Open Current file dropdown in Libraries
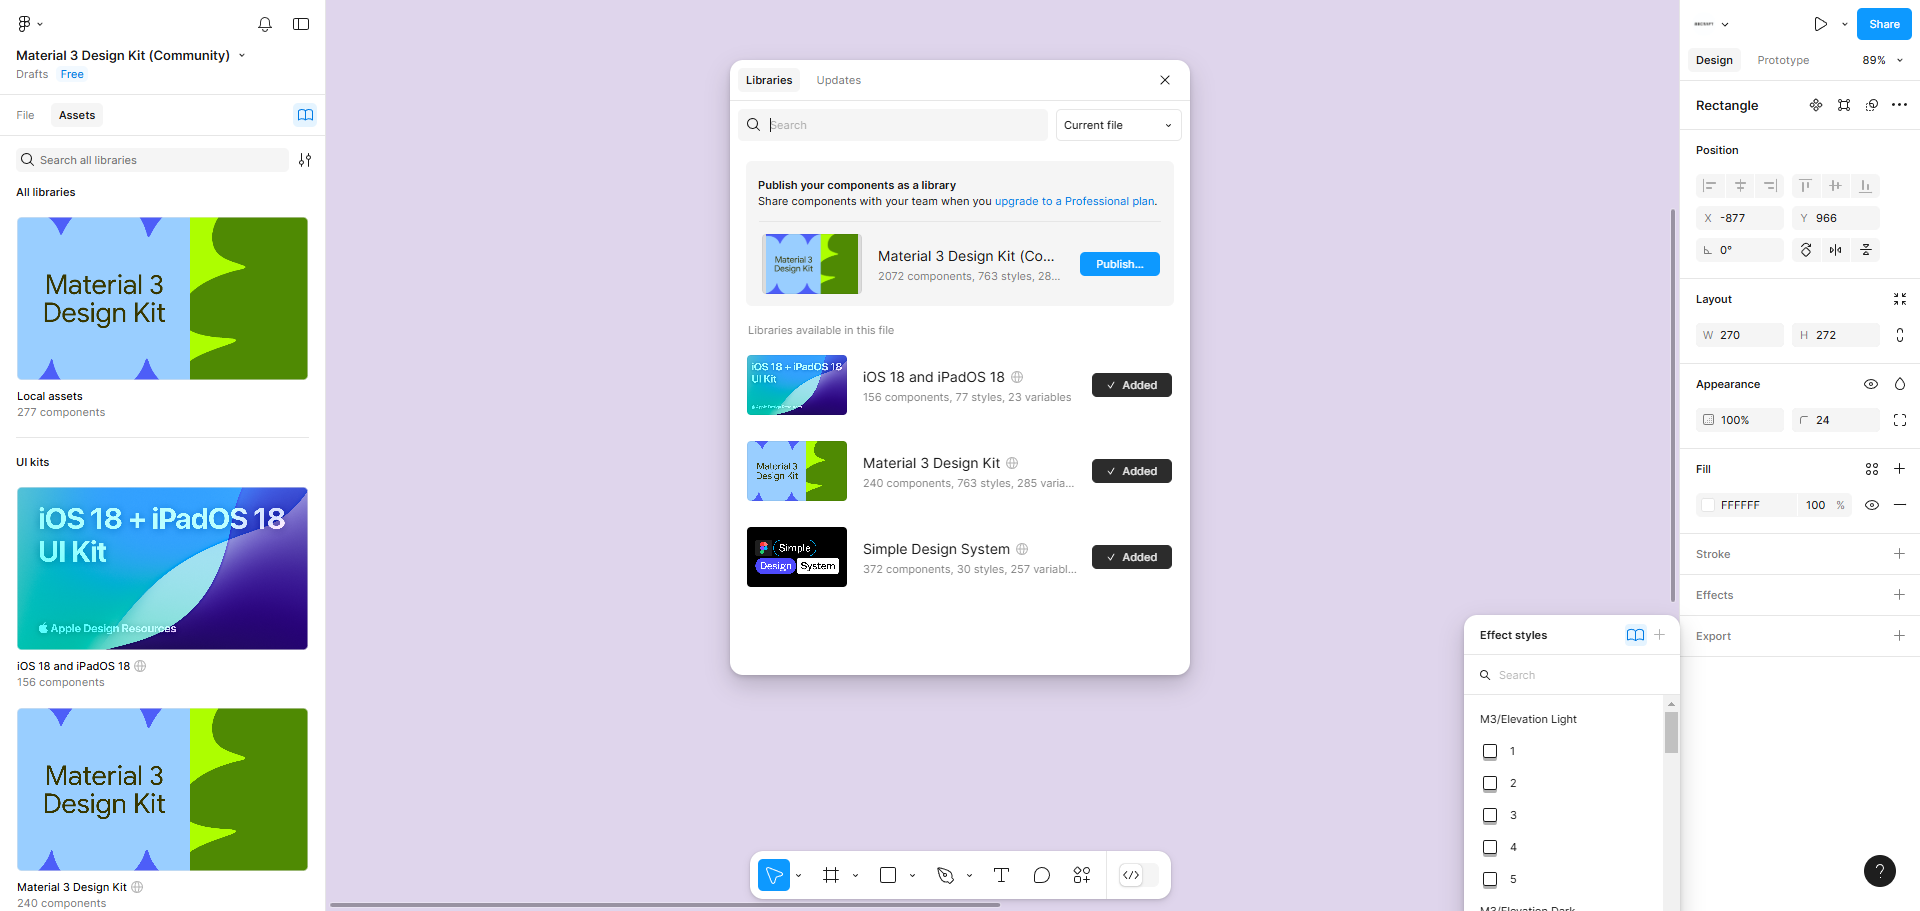 [x=1118, y=125]
